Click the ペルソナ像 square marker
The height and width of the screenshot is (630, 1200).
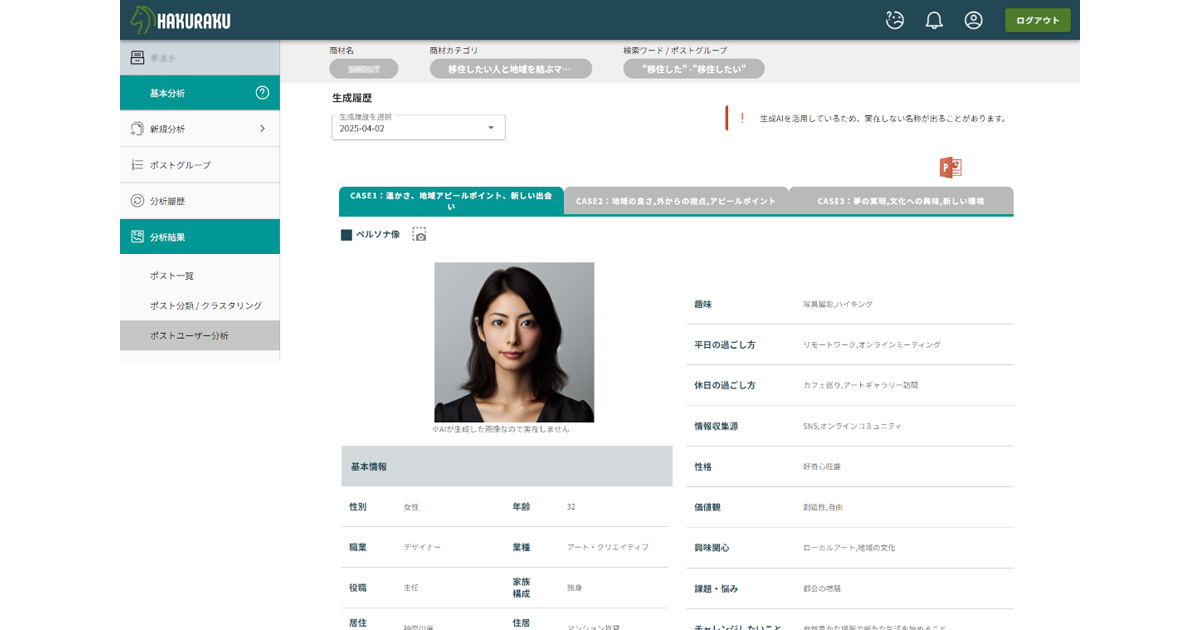(x=346, y=235)
